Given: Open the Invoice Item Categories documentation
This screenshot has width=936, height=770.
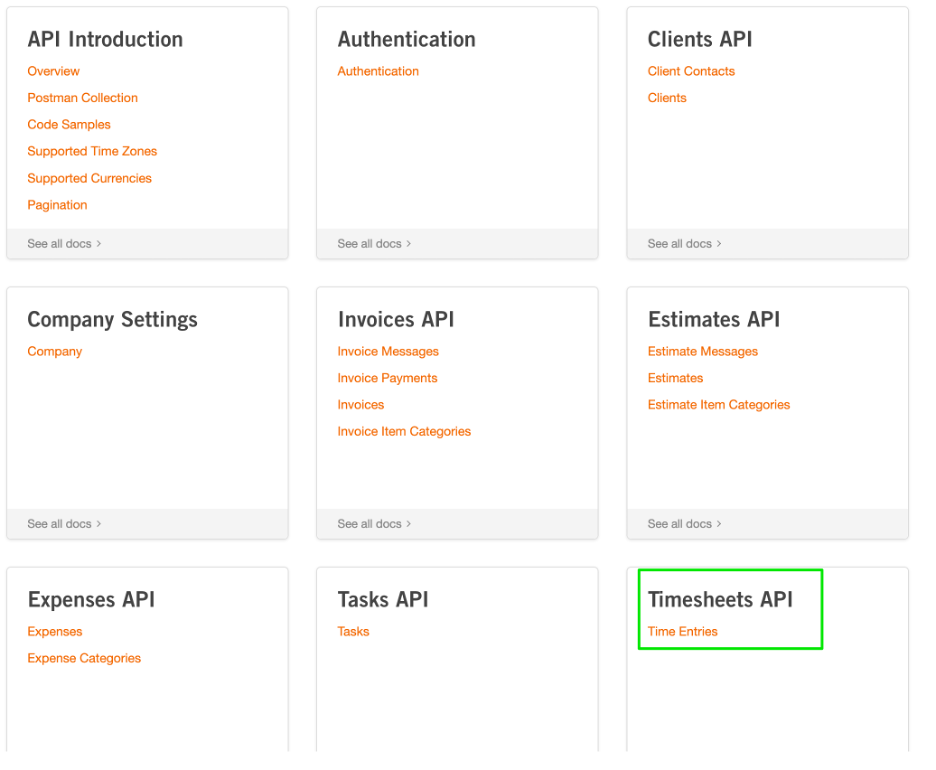Looking at the screenshot, I should point(404,431).
